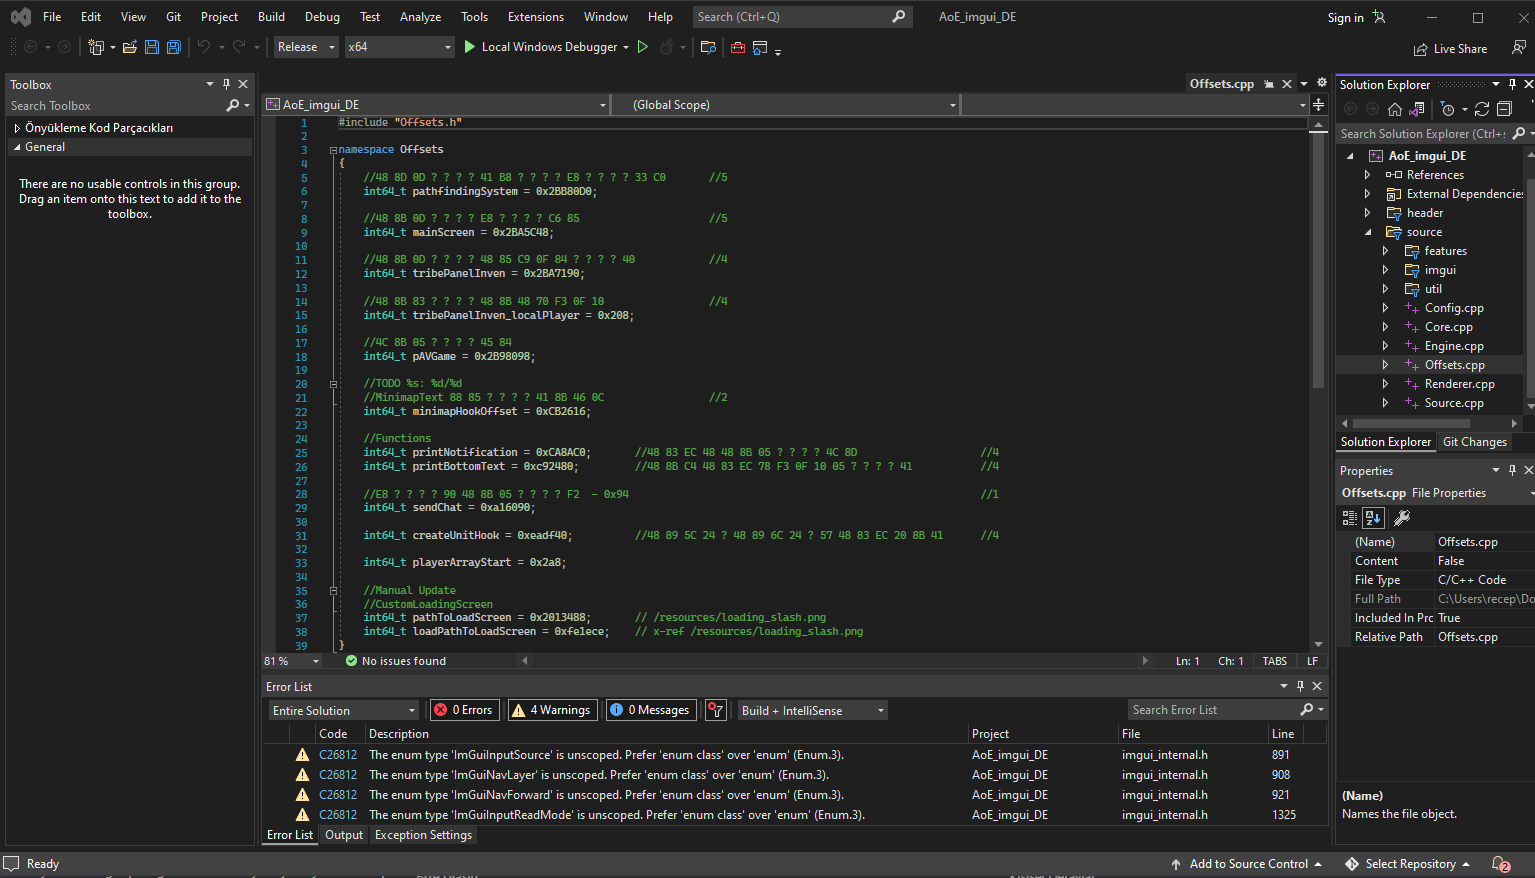This screenshot has width=1535, height=878.
Task: Start Without Debugging using hollow play icon
Action: [643, 47]
